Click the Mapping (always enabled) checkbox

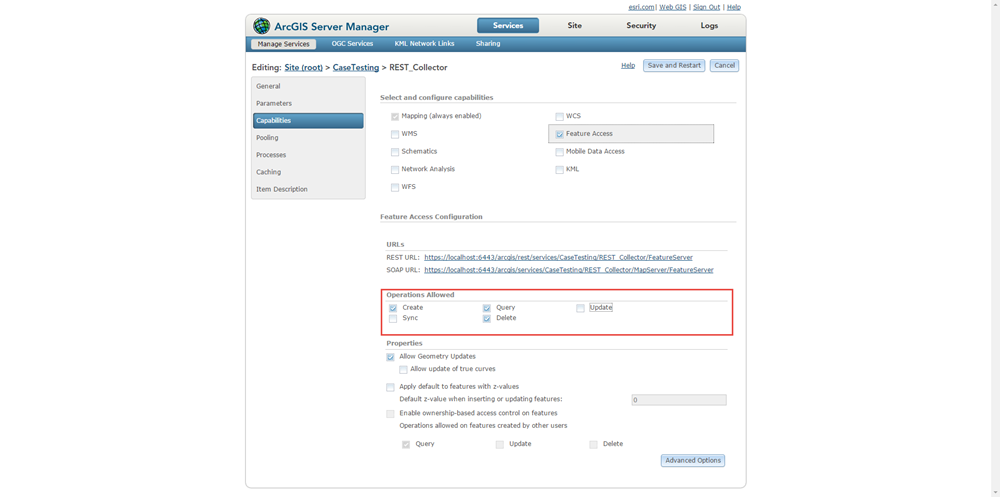[395, 117]
